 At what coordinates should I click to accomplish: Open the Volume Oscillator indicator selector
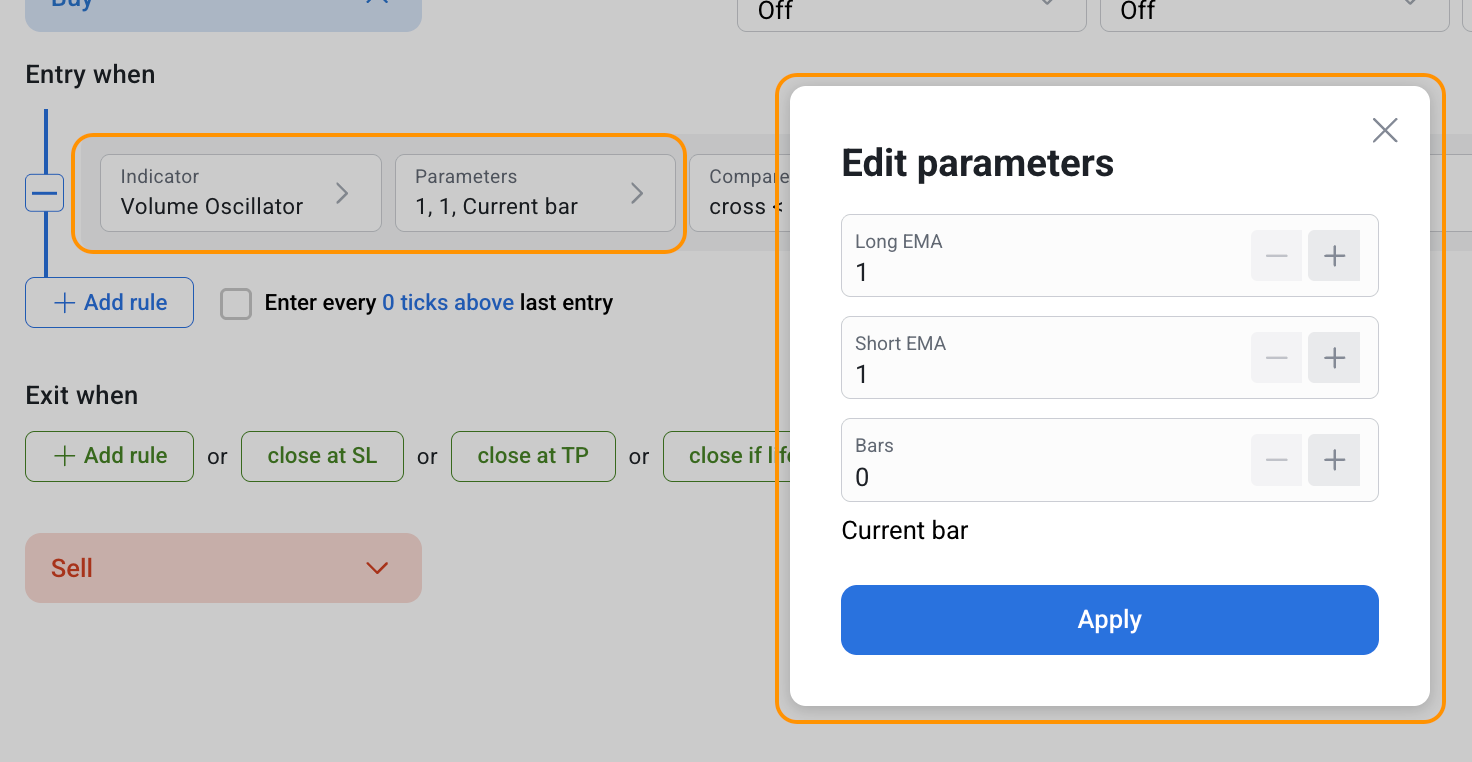(x=240, y=193)
